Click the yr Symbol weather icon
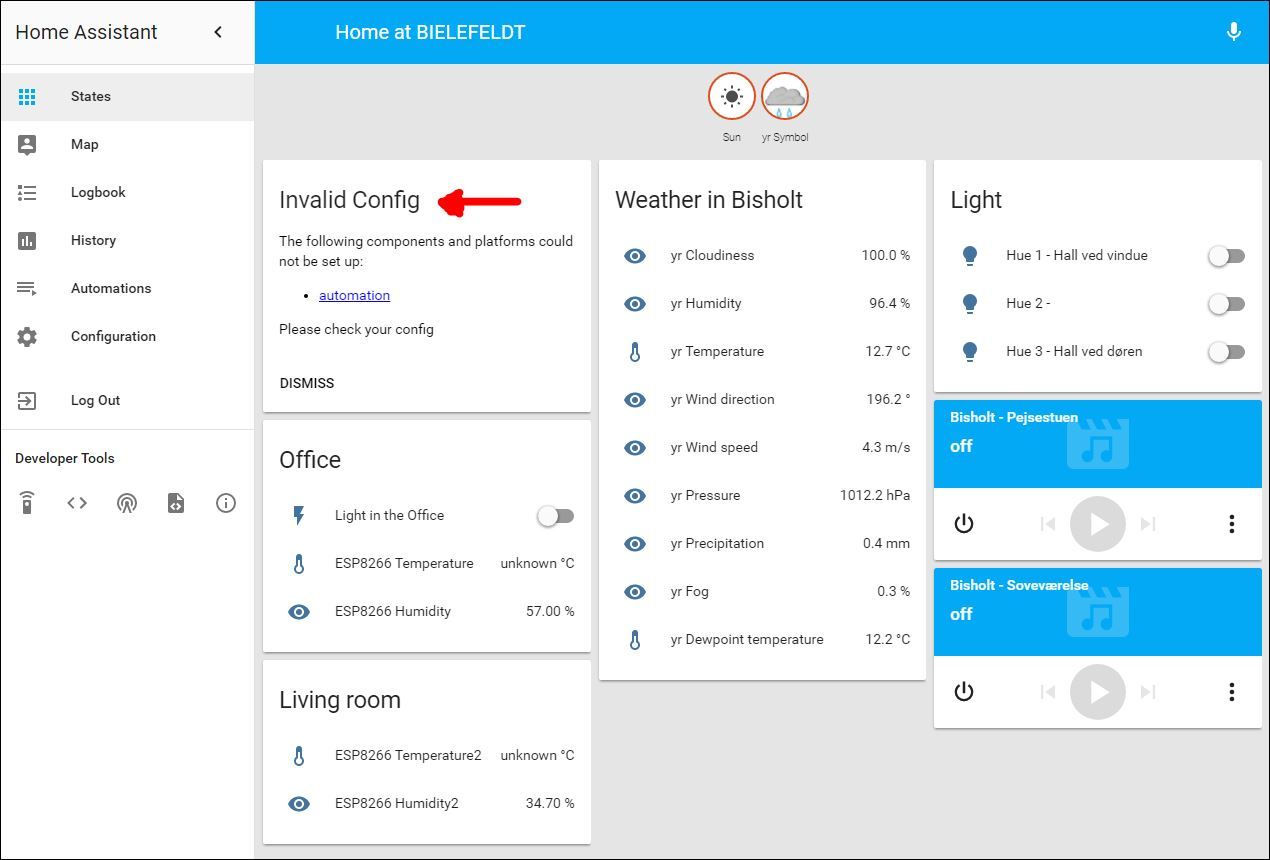The width and height of the screenshot is (1270, 860). pyautogui.click(x=785, y=95)
